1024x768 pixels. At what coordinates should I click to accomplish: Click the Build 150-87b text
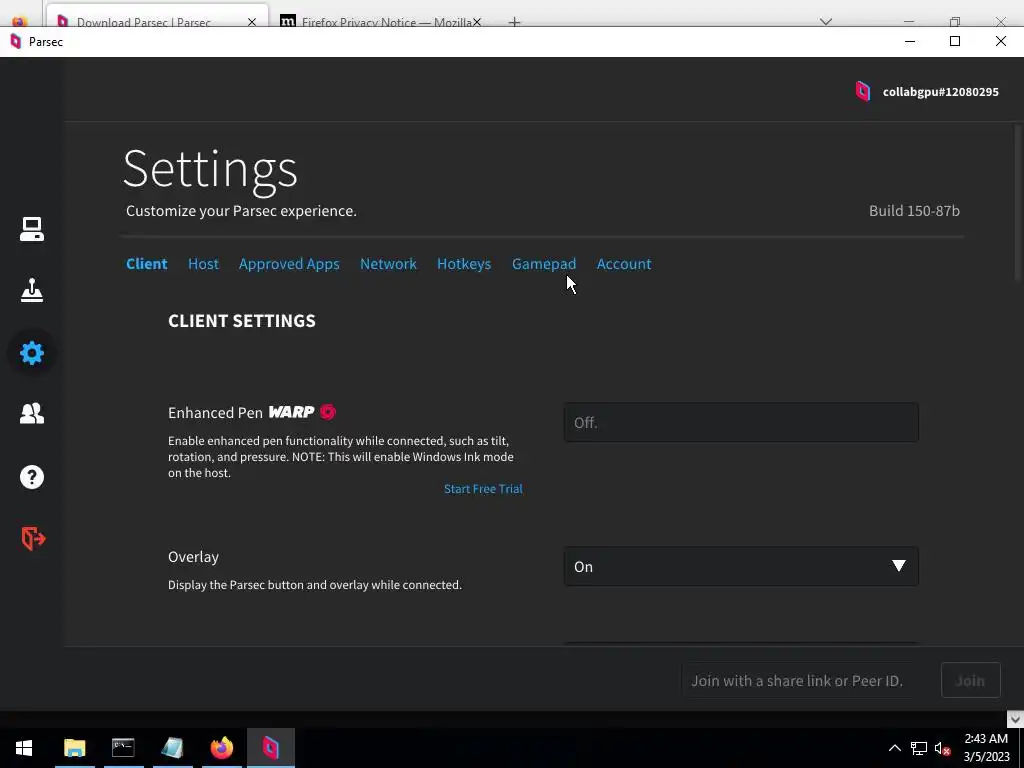point(914,211)
